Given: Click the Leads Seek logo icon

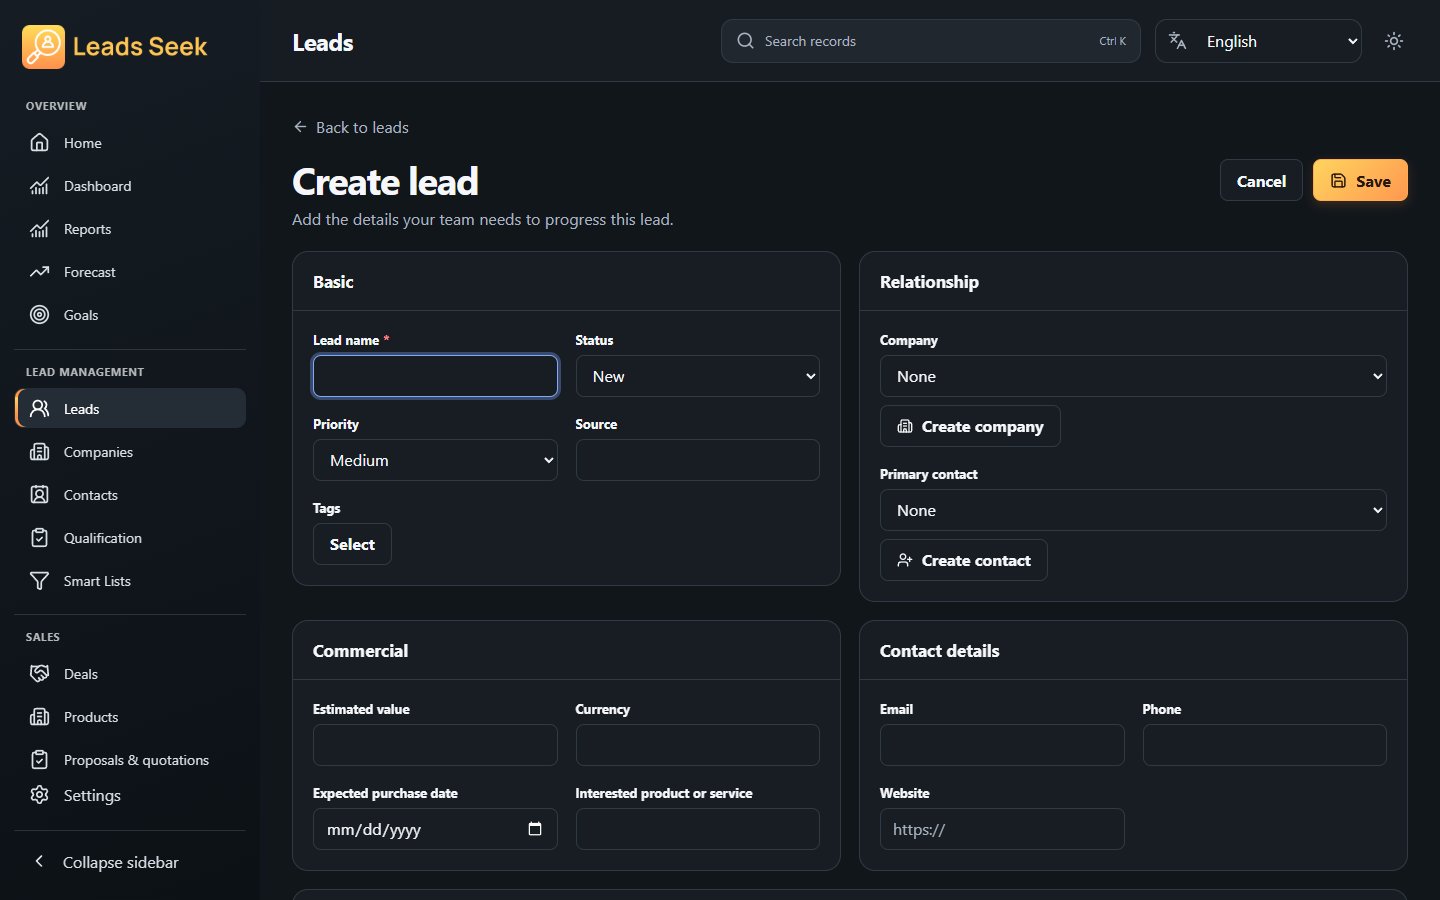Looking at the screenshot, I should (x=43, y=47).
